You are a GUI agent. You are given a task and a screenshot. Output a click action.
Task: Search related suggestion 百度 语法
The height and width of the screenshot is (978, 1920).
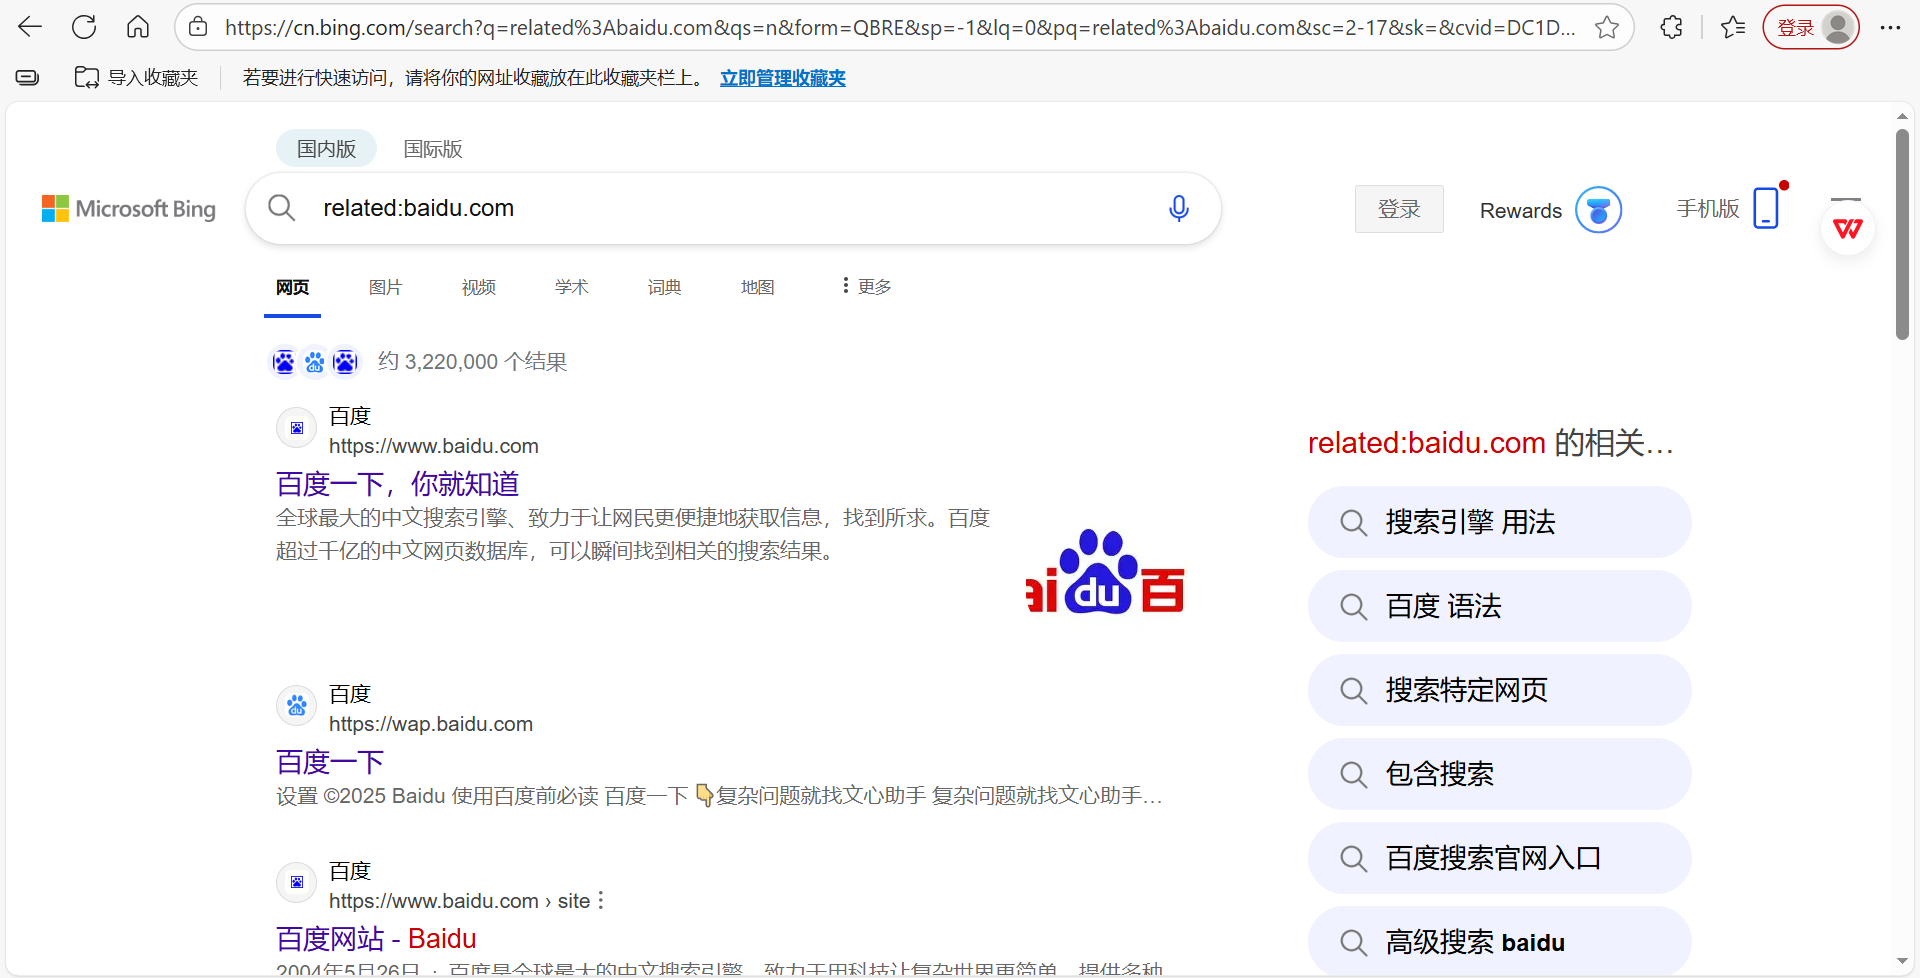pos(1499,606)
